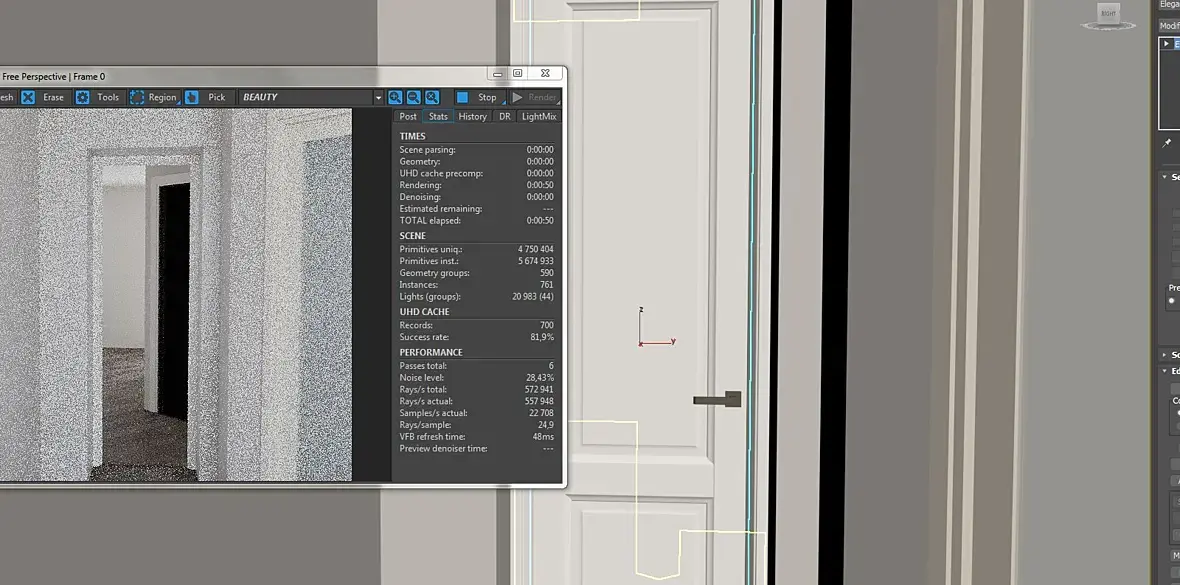Click the TOTAL elapsed row label
The height and width of the screenshot is (585, 1180).
pos(430,221)
